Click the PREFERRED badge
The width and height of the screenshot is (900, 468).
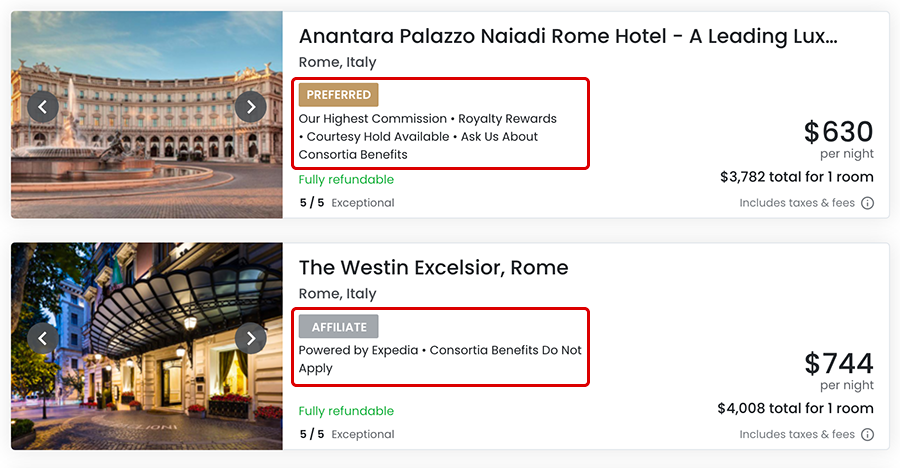pyautogui.click(x=338, y=95)
